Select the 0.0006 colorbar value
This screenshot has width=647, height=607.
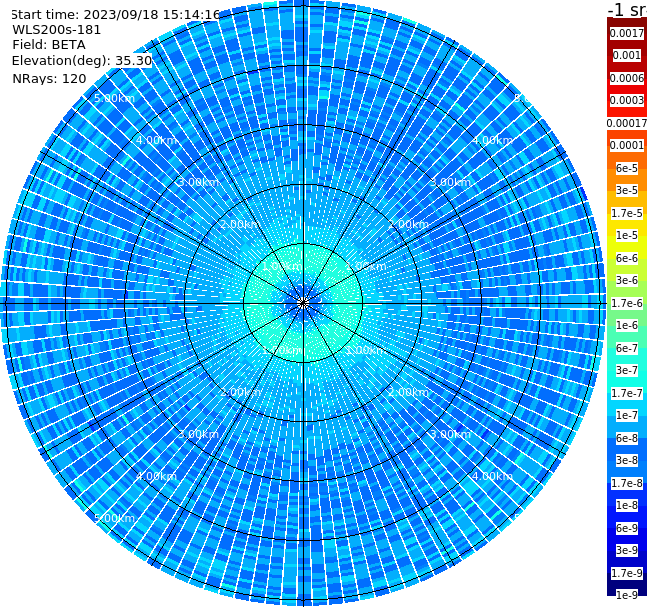click(x=627, y=78)
